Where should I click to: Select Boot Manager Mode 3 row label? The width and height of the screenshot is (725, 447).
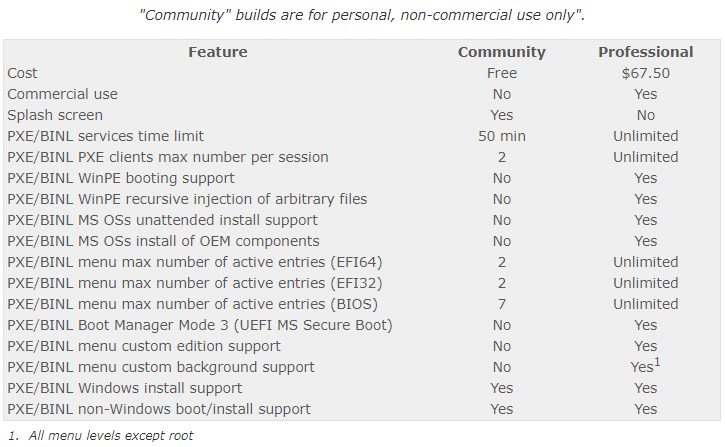[200, 325]
